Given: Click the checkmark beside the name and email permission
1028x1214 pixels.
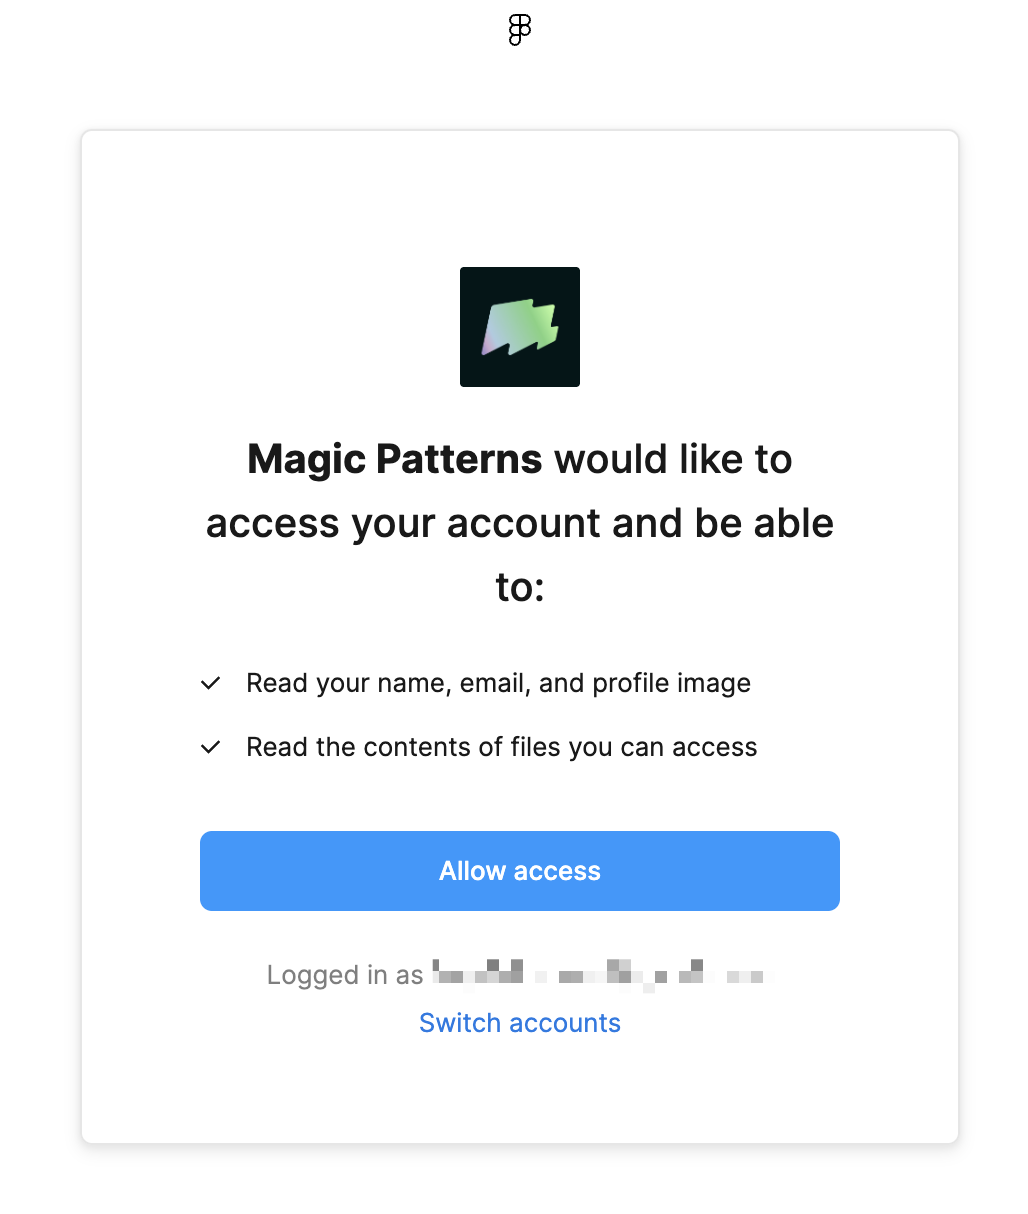Looking at the screenshot, I should pyautogui.click(x=210, y=684).
